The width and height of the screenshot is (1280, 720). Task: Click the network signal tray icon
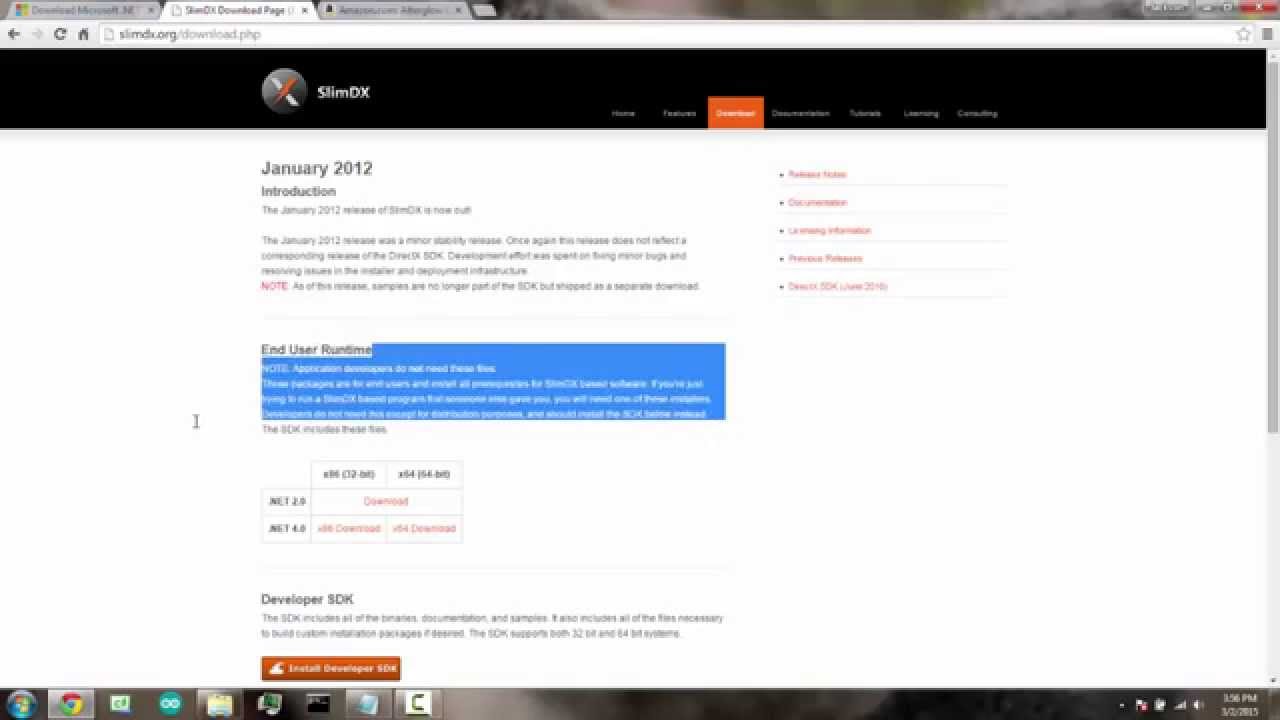pos(1181,705)
